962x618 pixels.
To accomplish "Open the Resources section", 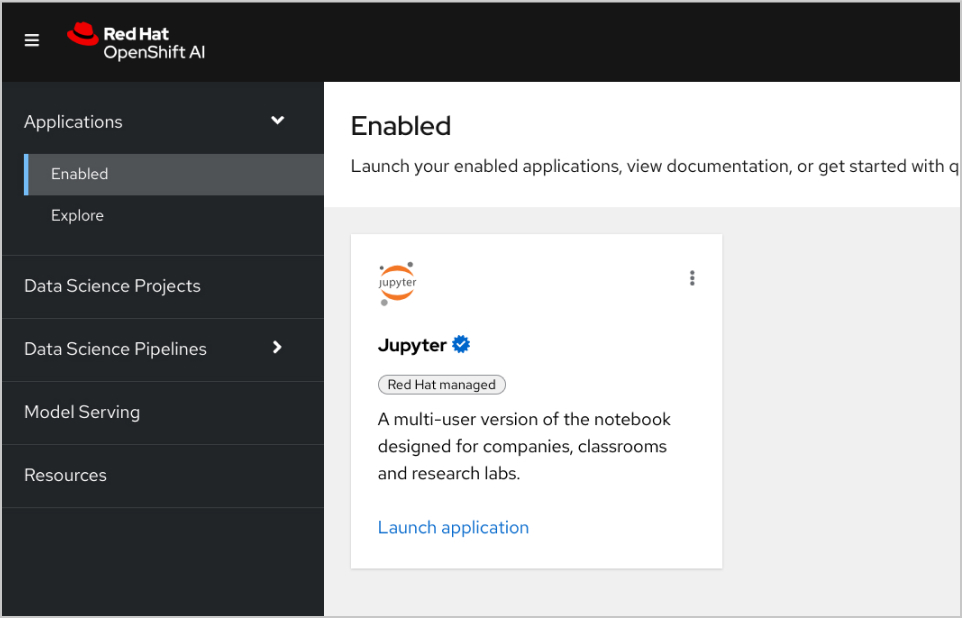I will click(x=65, y=475).
